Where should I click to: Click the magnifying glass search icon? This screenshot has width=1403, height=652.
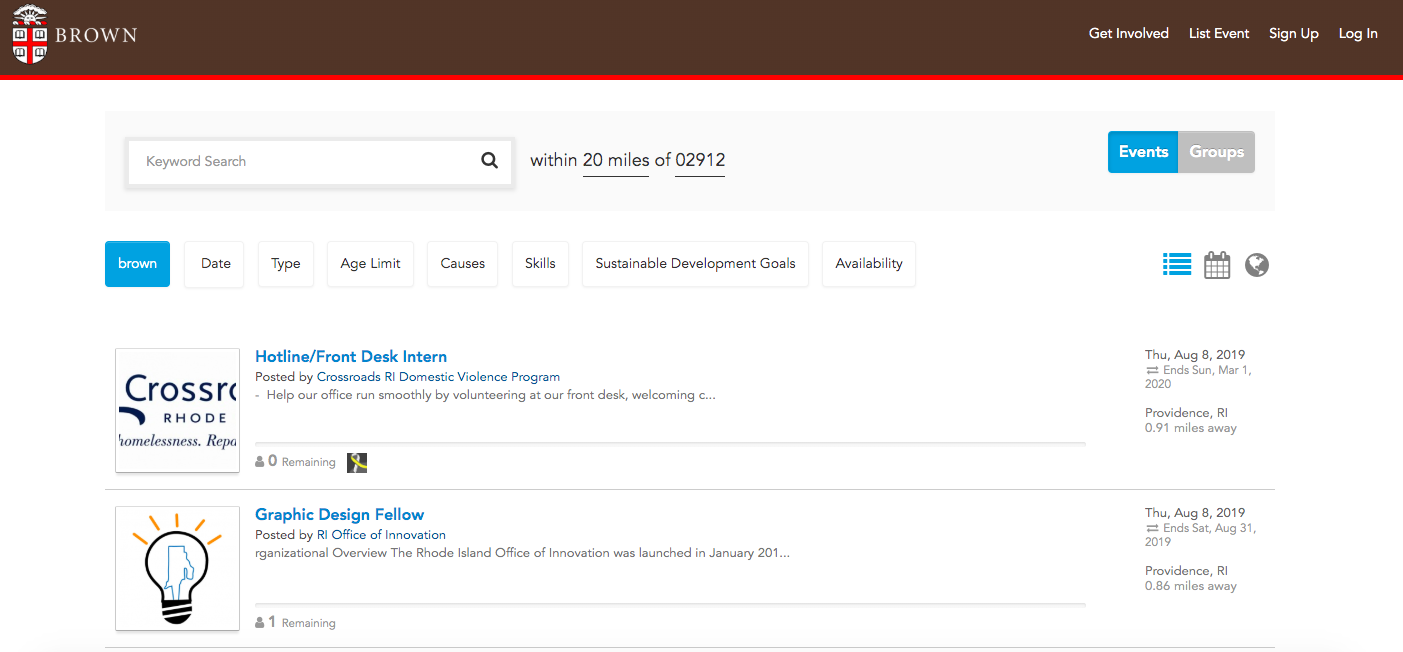[x=489, y=160]
